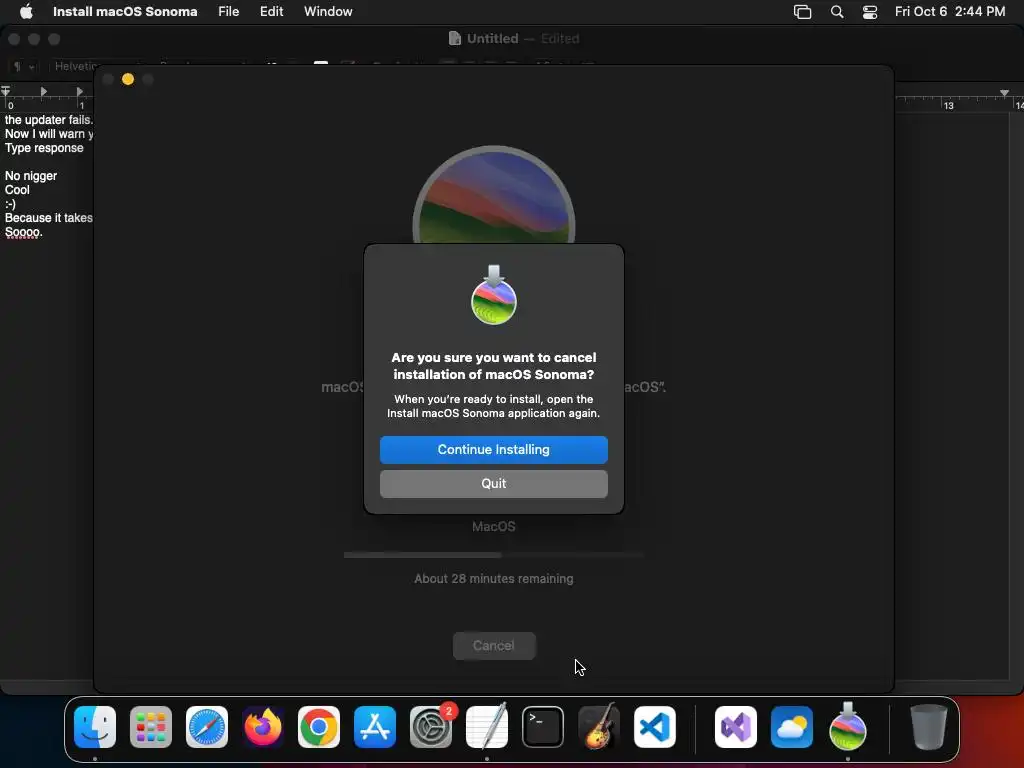Open Finder from the Dock
This screenshot has height=768, width=1024.
pos(95,727)
